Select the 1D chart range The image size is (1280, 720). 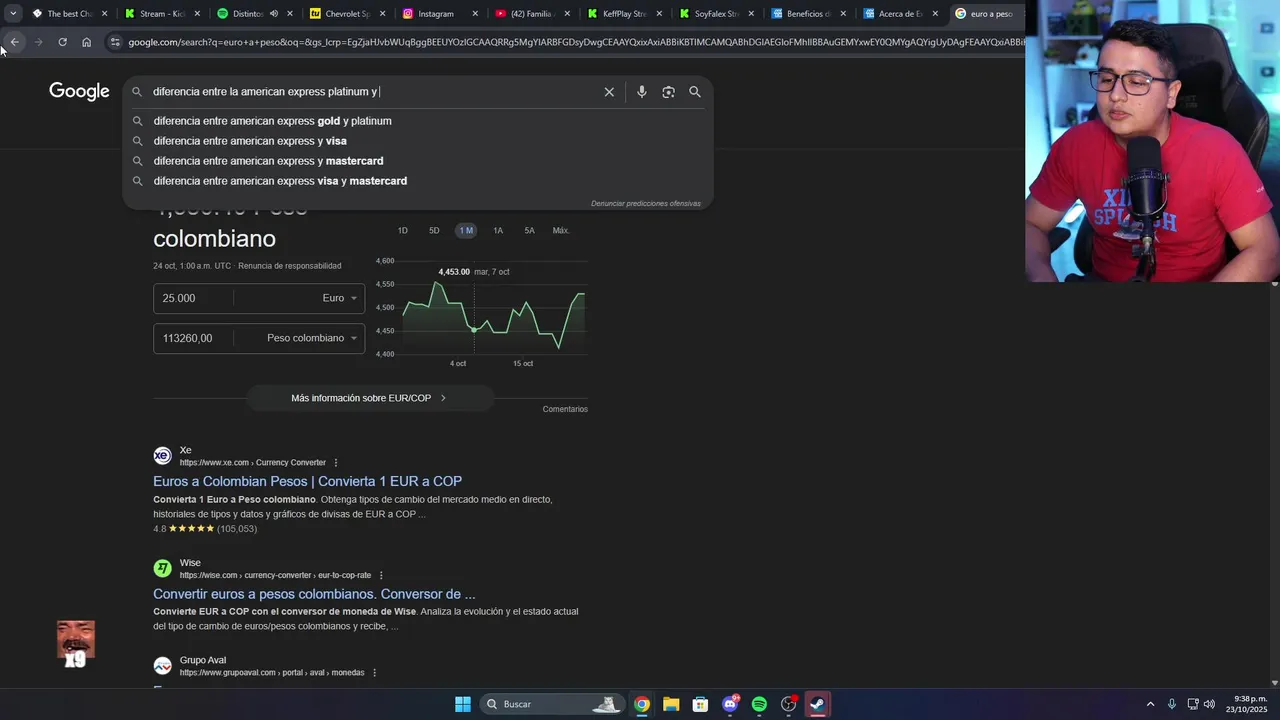pos(403,231)
